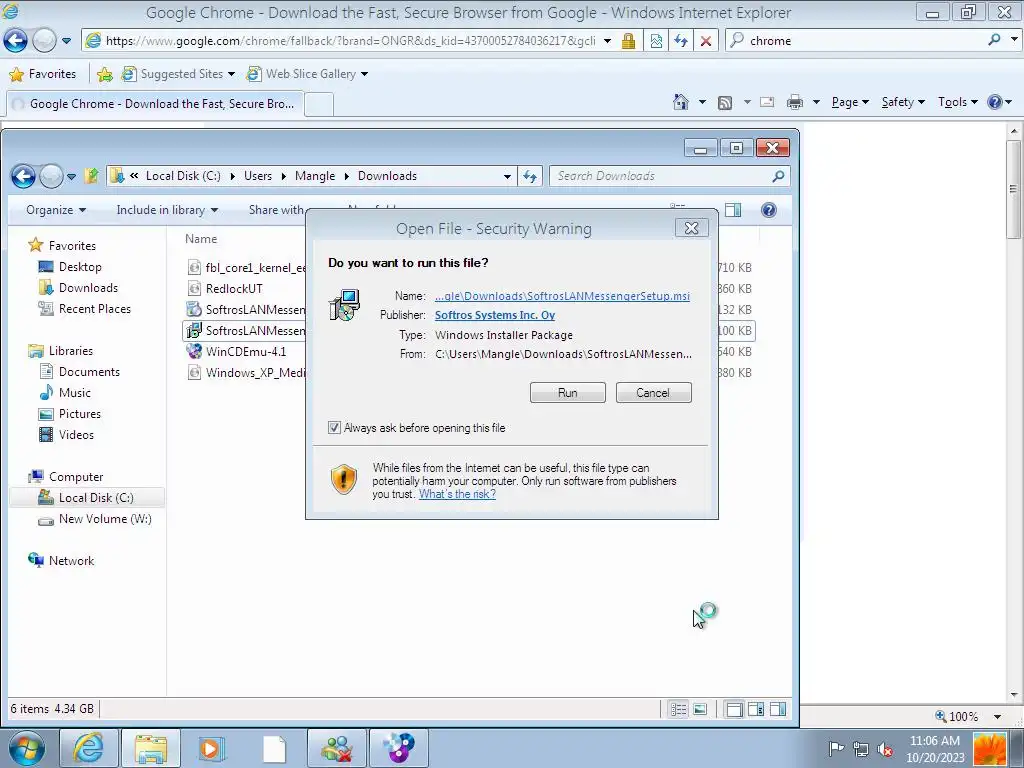
Task: Click Run in the Security Warning dialog
Action: pyautogui.click(x=568, y=392)
